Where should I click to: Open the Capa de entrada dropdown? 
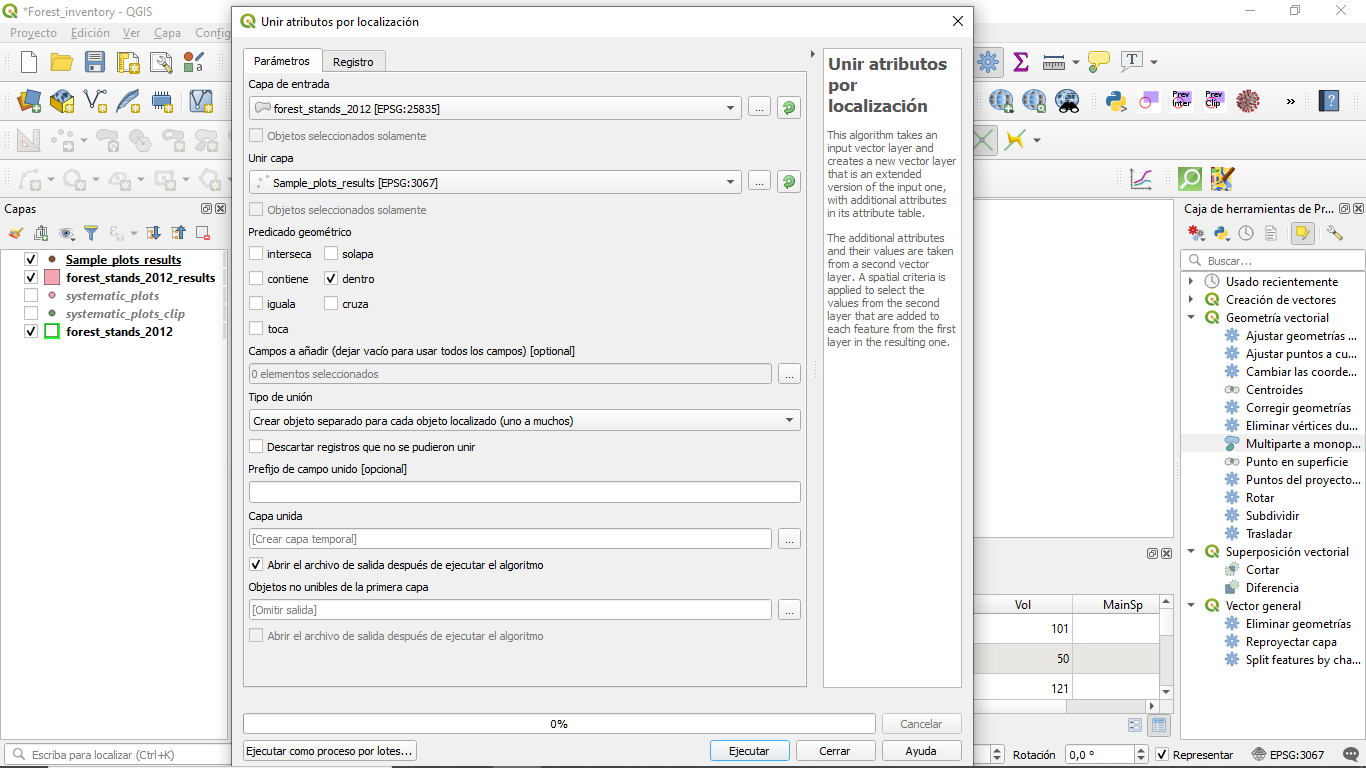pyautogui.click(x=731, y=107)
